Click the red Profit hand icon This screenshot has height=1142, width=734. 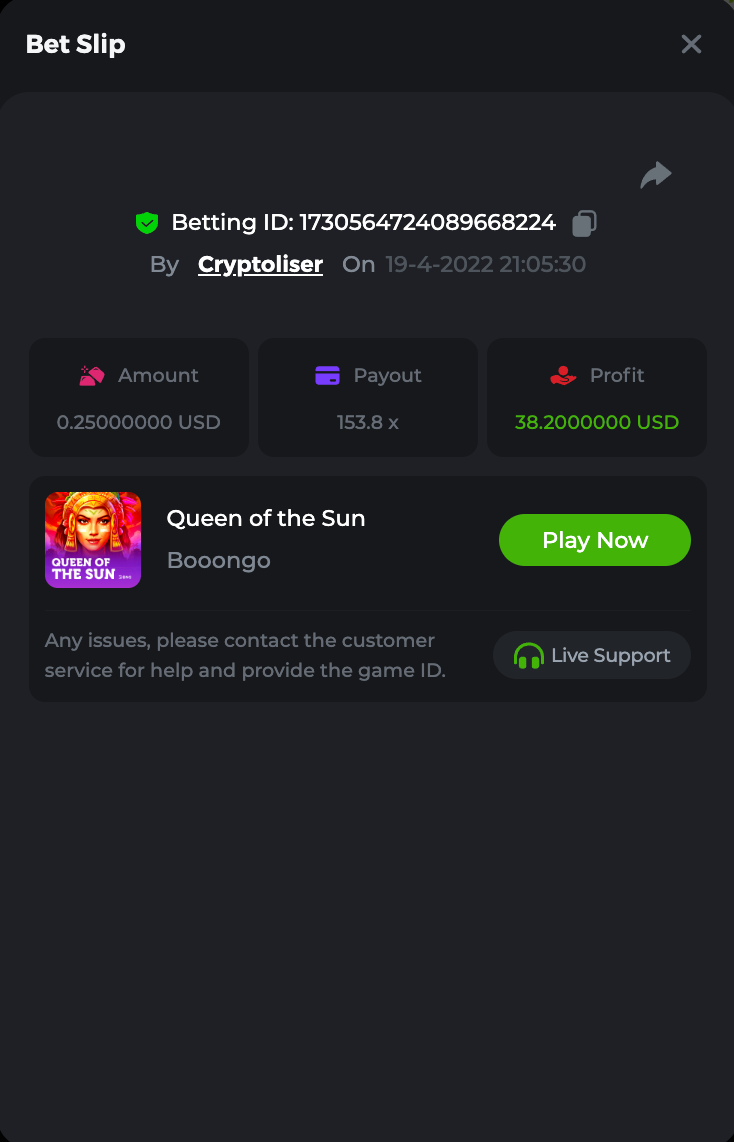[564, 376]
